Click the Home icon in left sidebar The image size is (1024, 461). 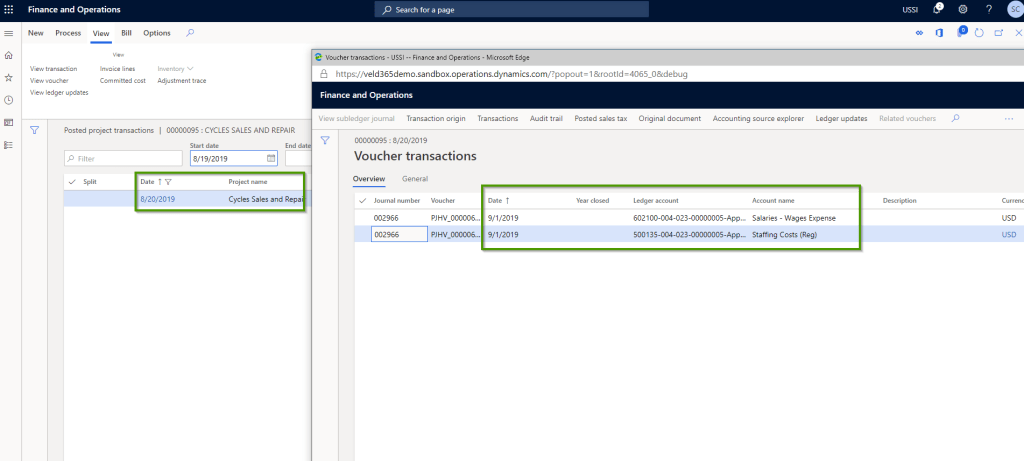[x=9, y=55]
